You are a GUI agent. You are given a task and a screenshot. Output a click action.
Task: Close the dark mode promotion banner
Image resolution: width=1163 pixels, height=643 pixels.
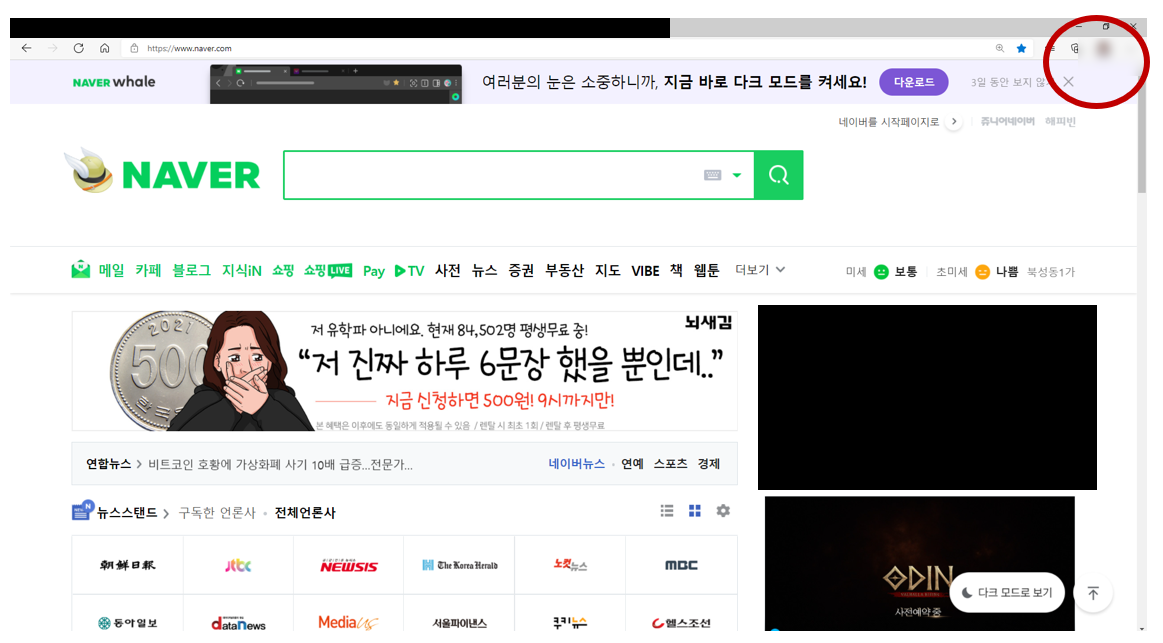coord(1068,82)
